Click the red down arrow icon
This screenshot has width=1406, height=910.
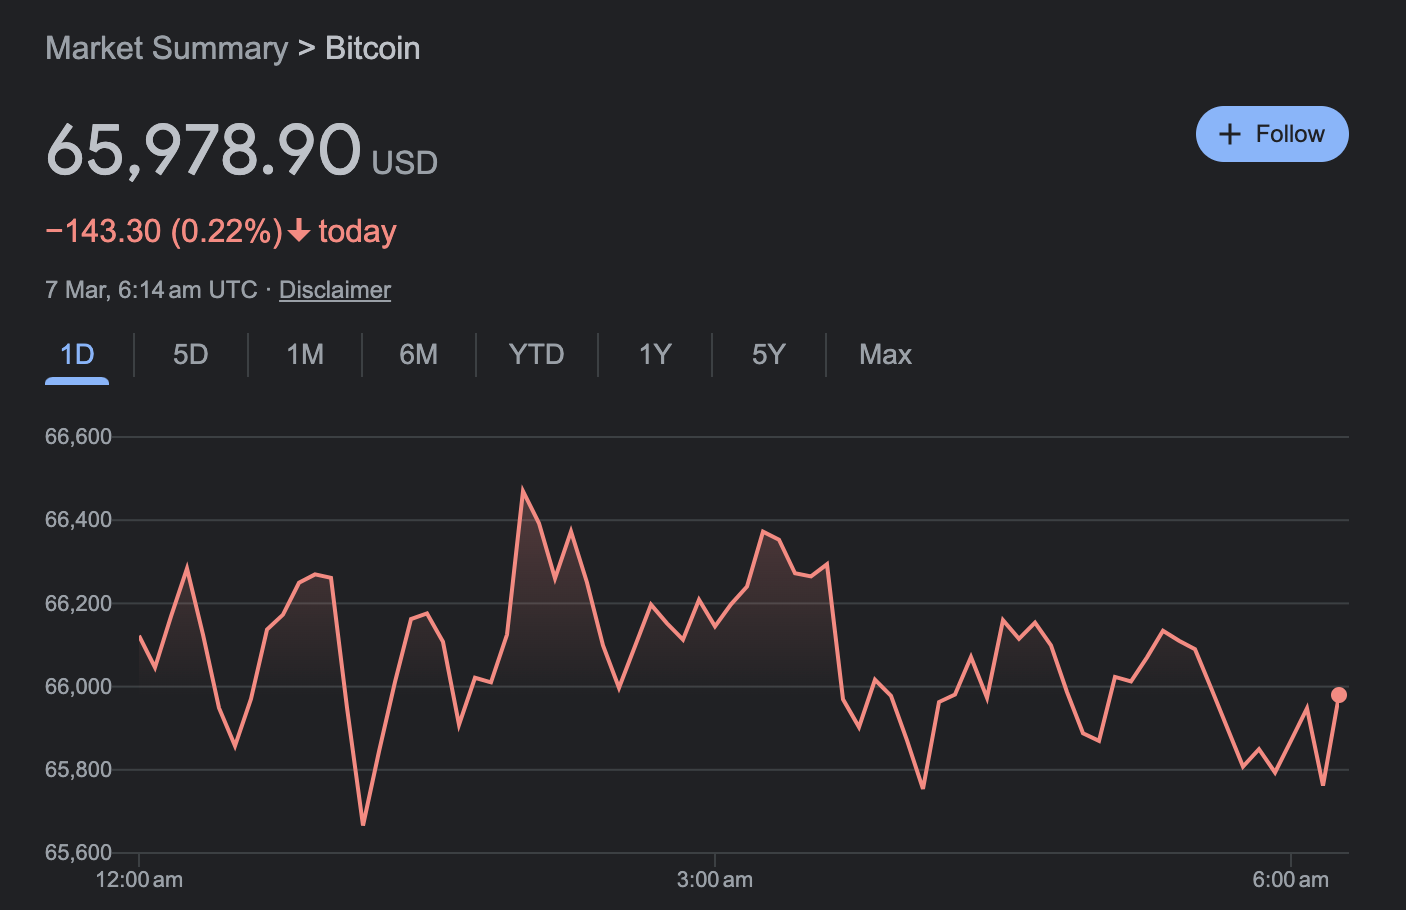298,232
